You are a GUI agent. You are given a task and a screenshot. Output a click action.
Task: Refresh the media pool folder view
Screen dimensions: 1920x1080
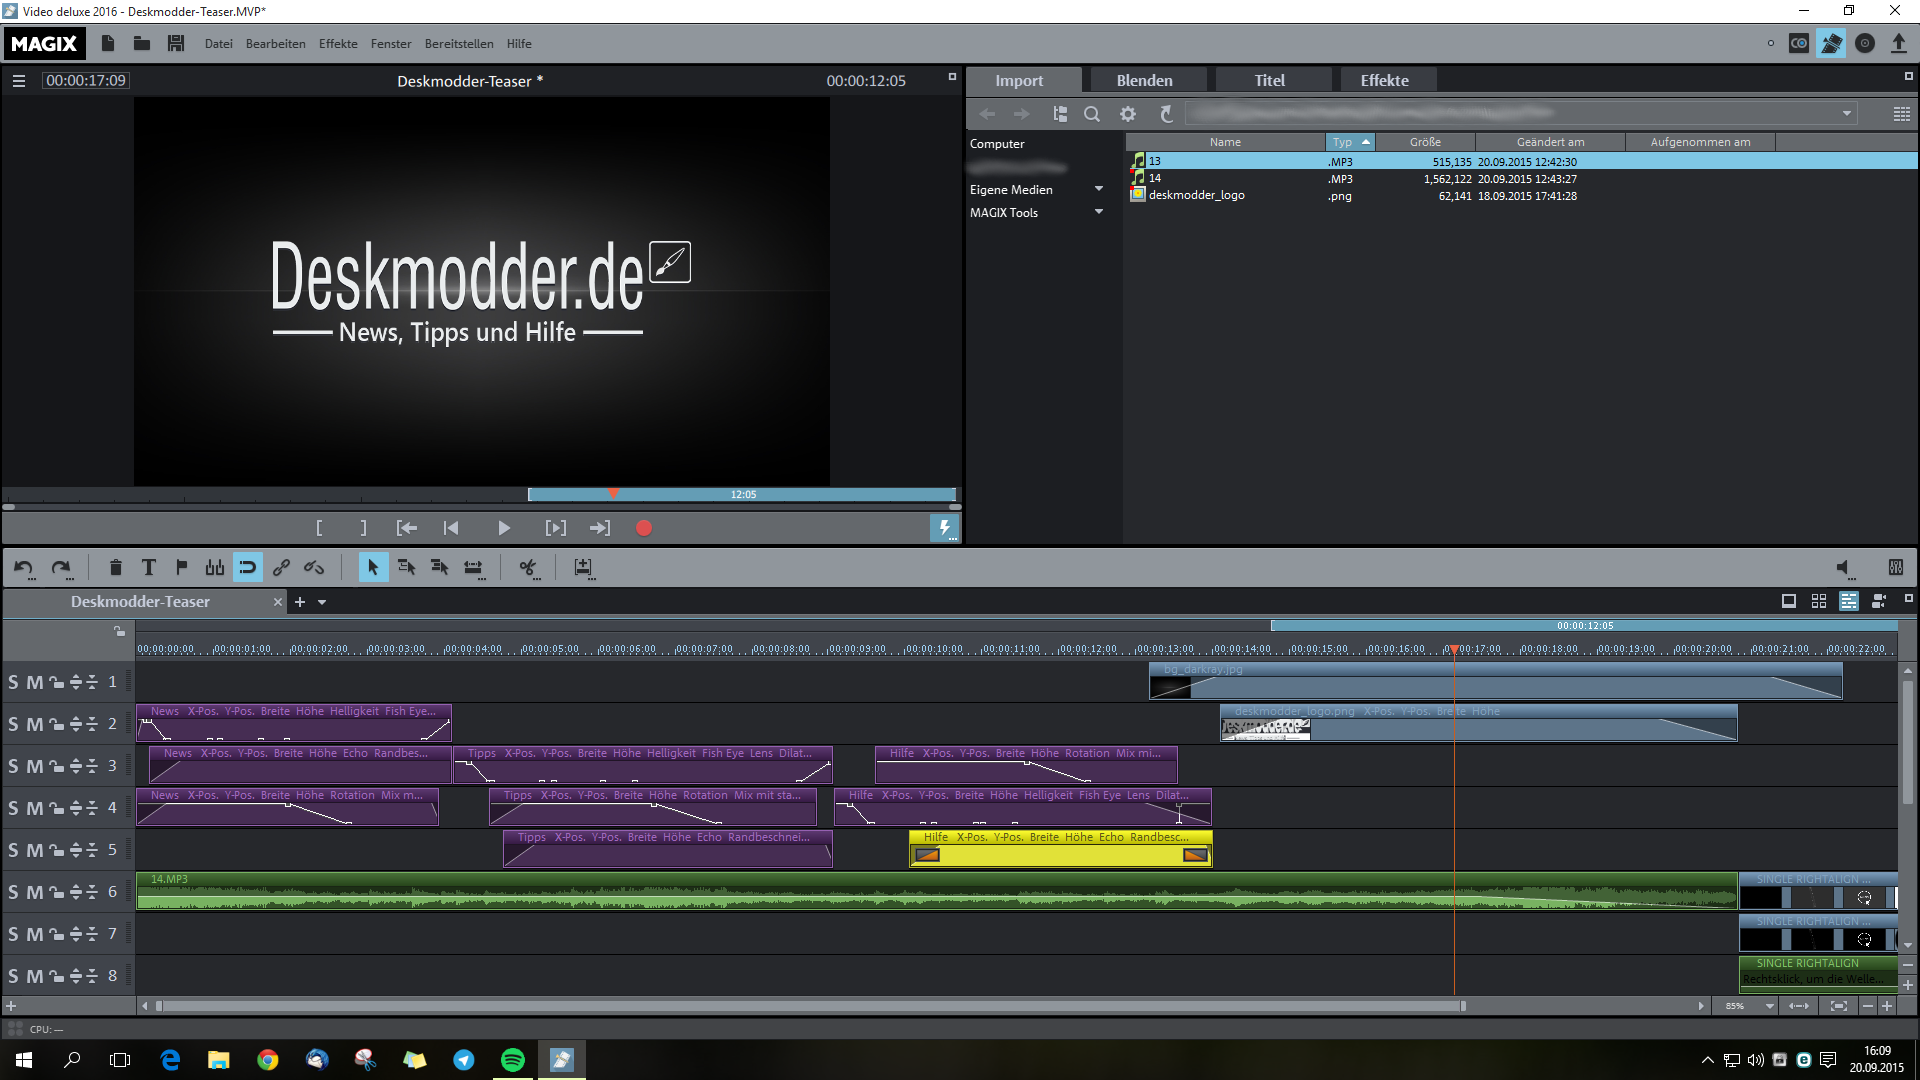coord(1166,114)
